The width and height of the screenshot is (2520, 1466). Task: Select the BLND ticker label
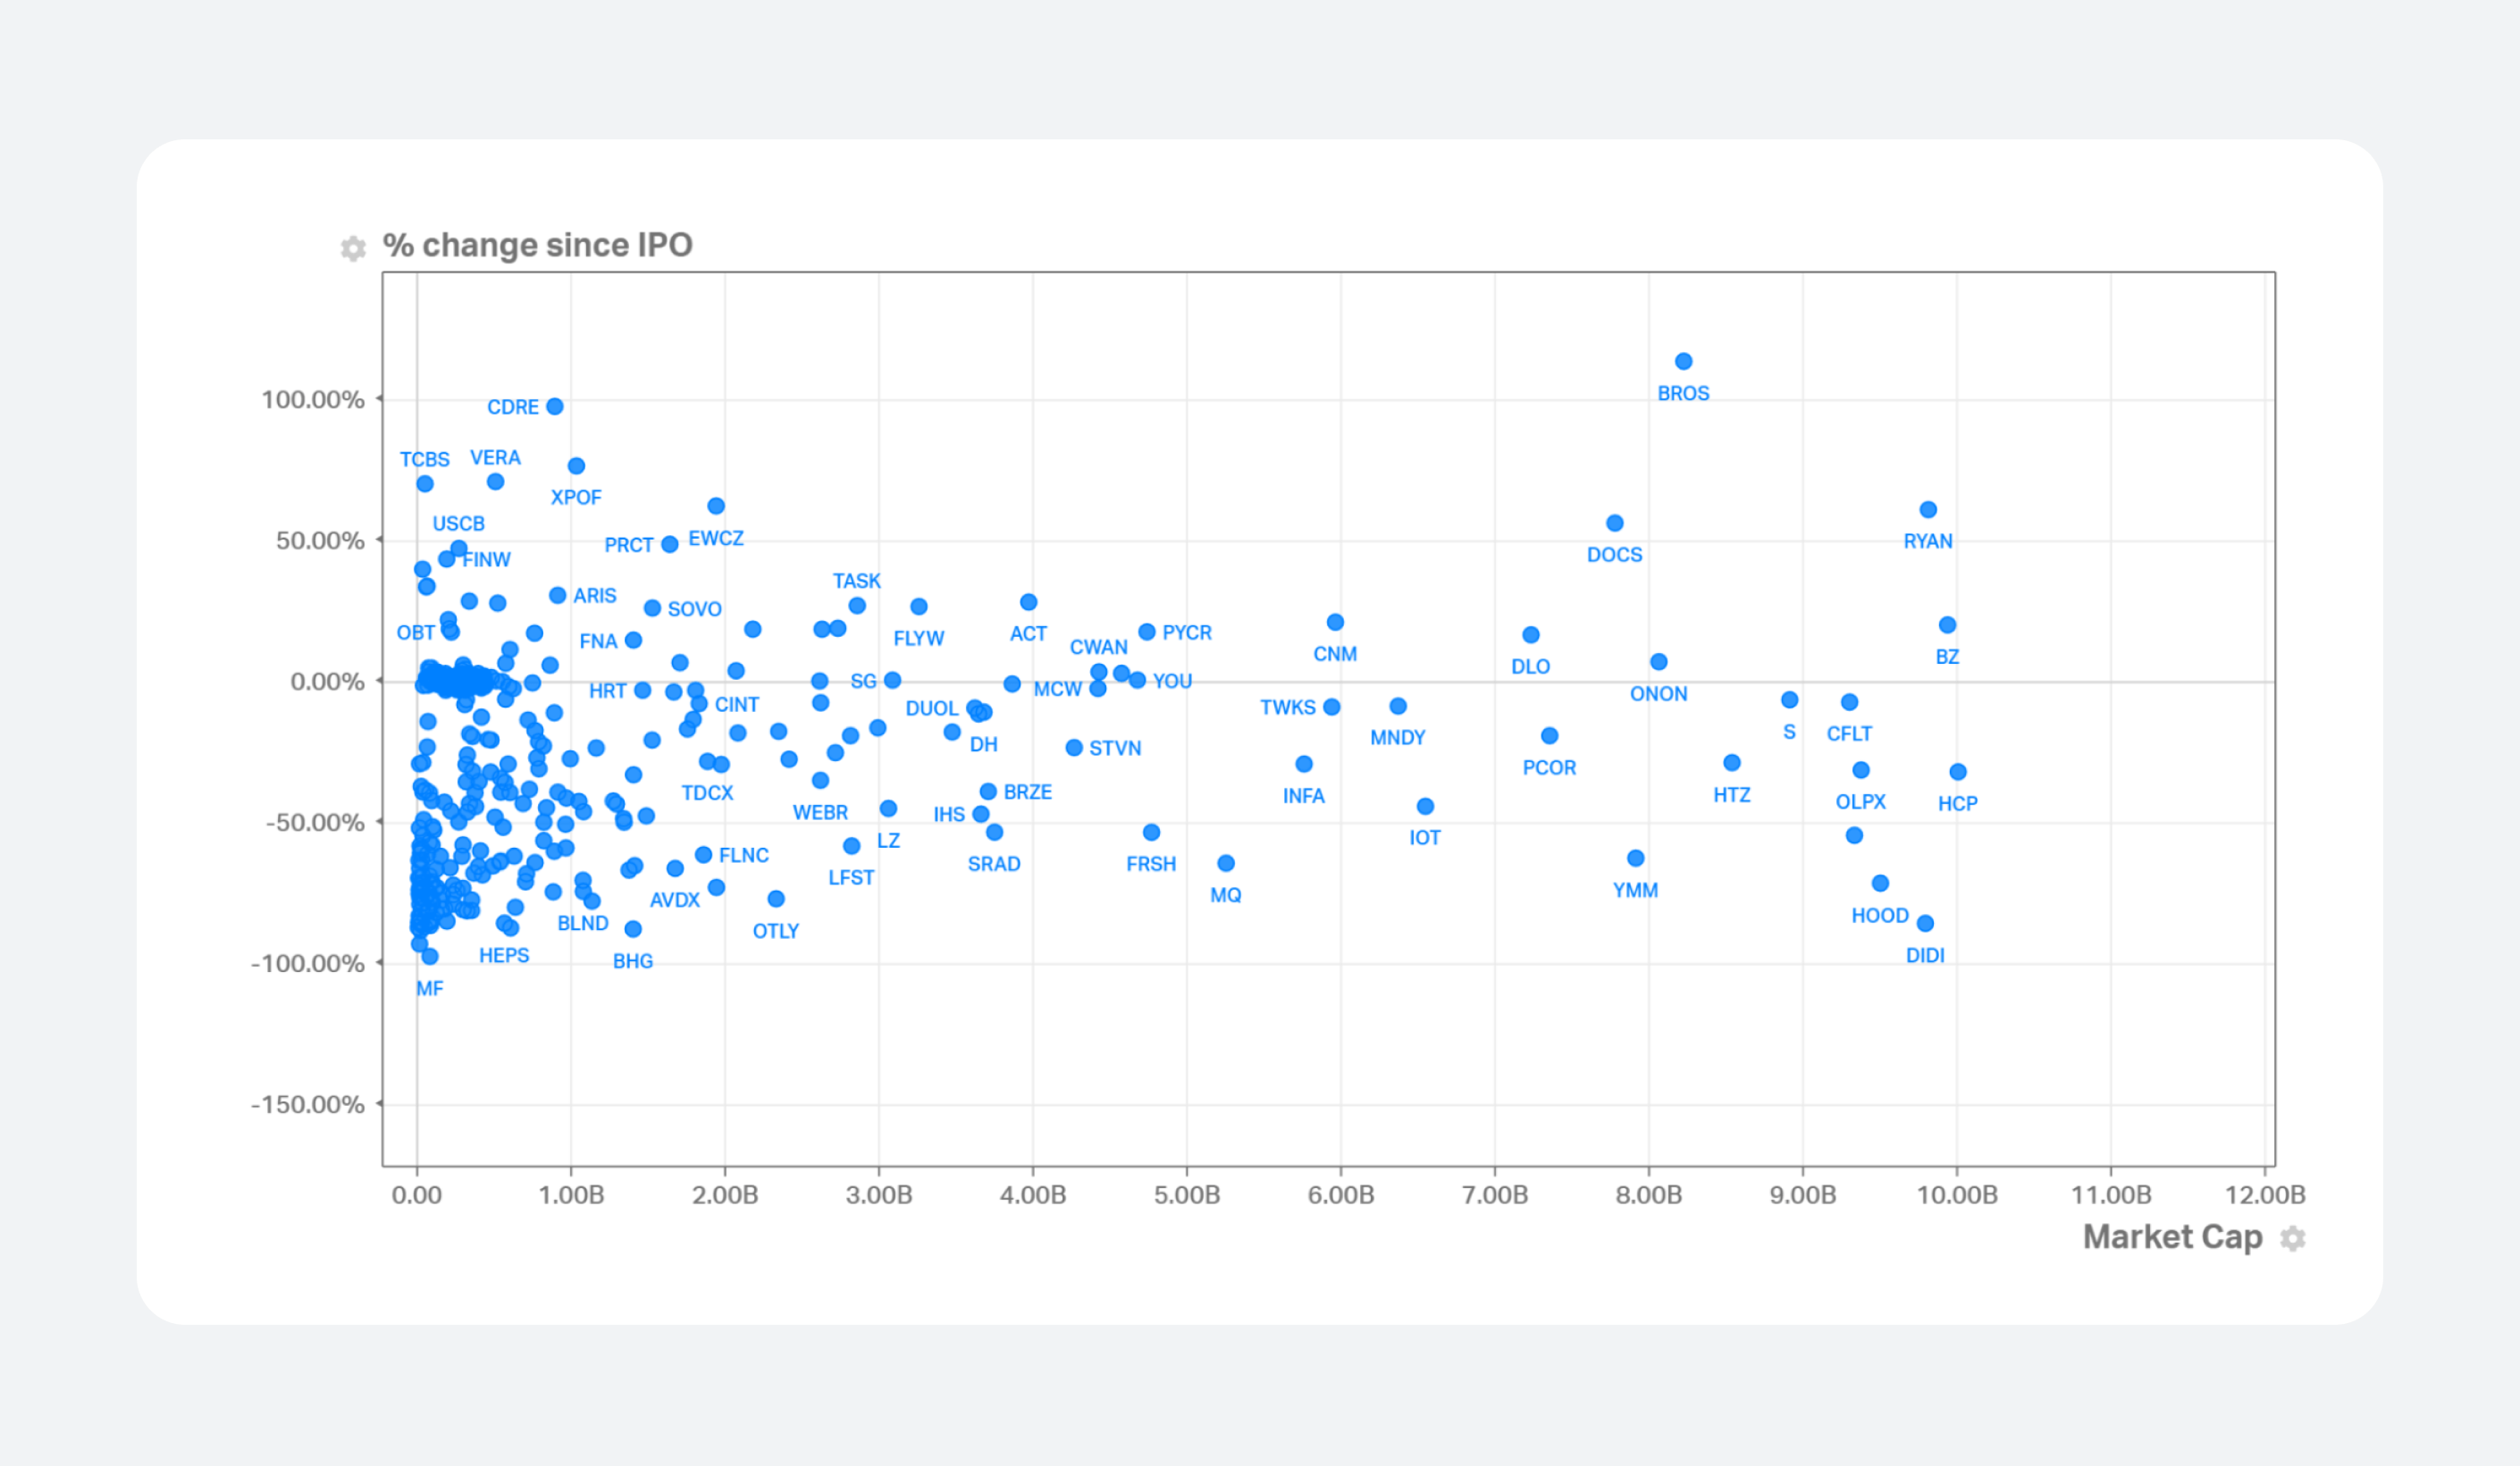[582, 923]
